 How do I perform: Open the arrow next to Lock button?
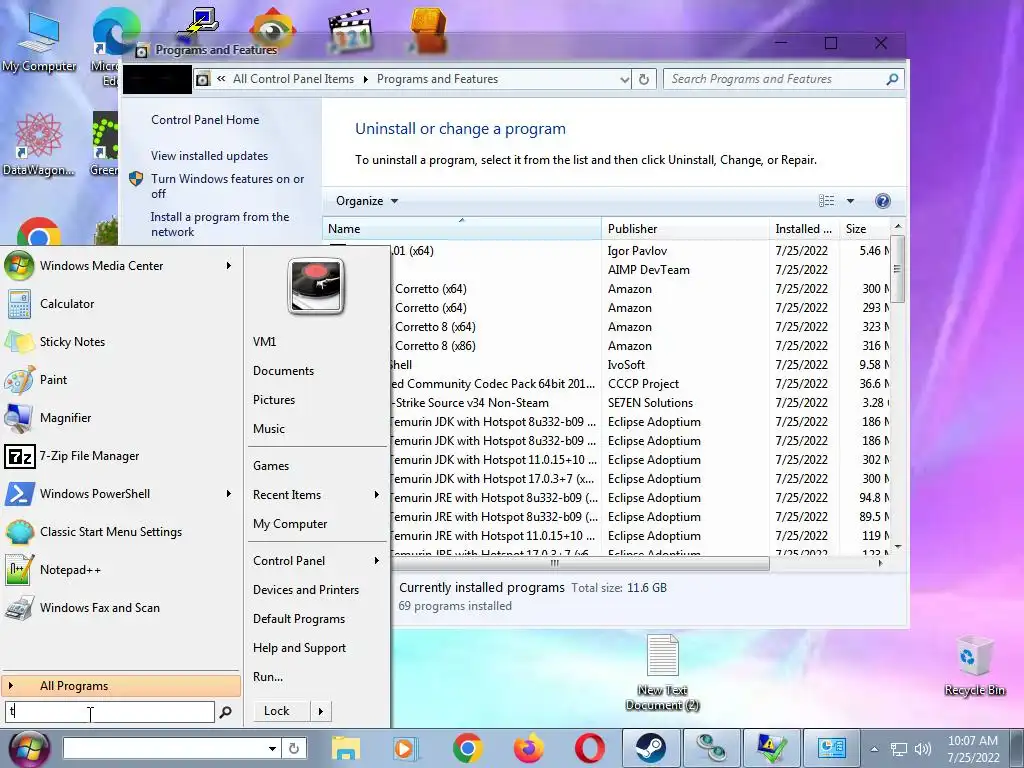pos(321,711)
